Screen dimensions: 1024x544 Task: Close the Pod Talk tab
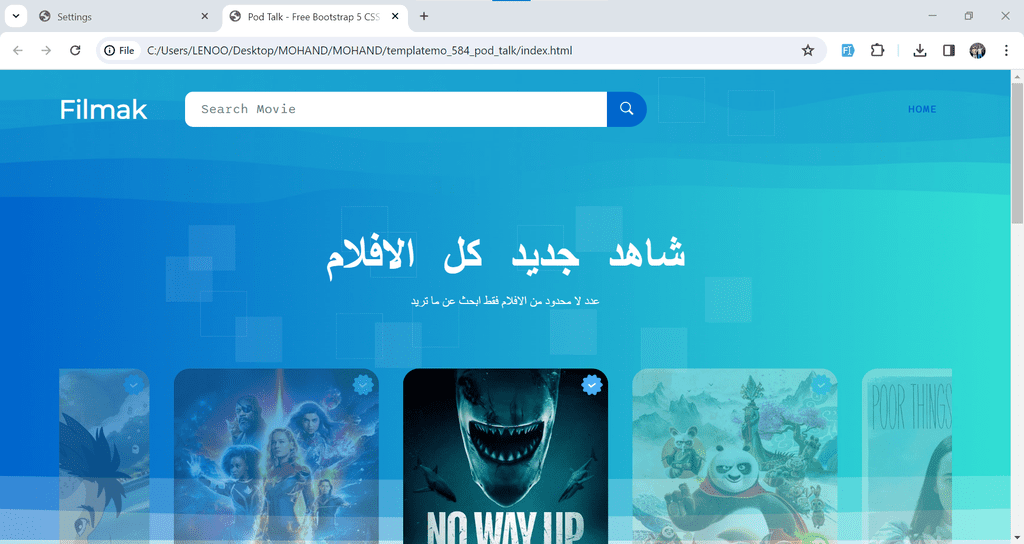[x=395, y=16]
